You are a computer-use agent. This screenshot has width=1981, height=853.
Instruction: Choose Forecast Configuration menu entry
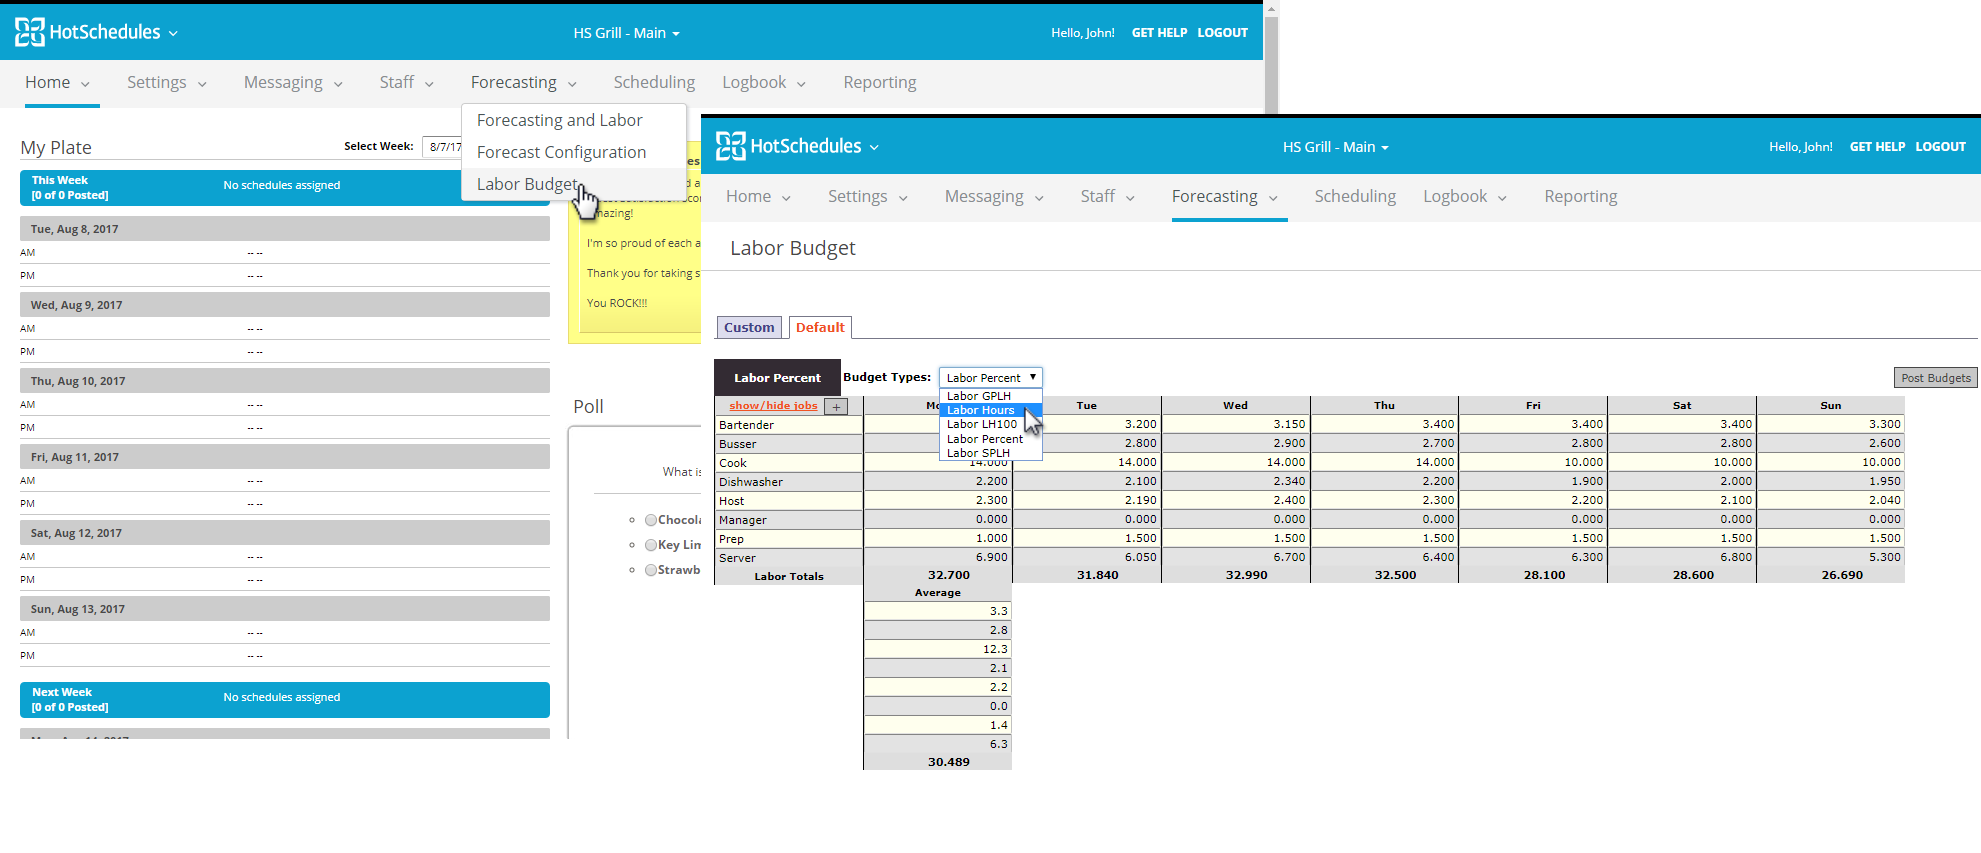click(561, 152)
